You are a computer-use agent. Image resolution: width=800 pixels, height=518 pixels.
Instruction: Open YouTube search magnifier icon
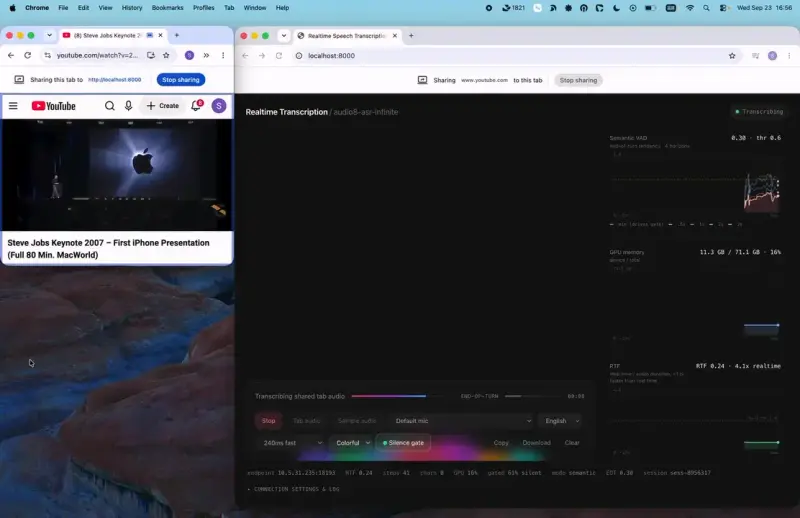[x=110, y=106]
